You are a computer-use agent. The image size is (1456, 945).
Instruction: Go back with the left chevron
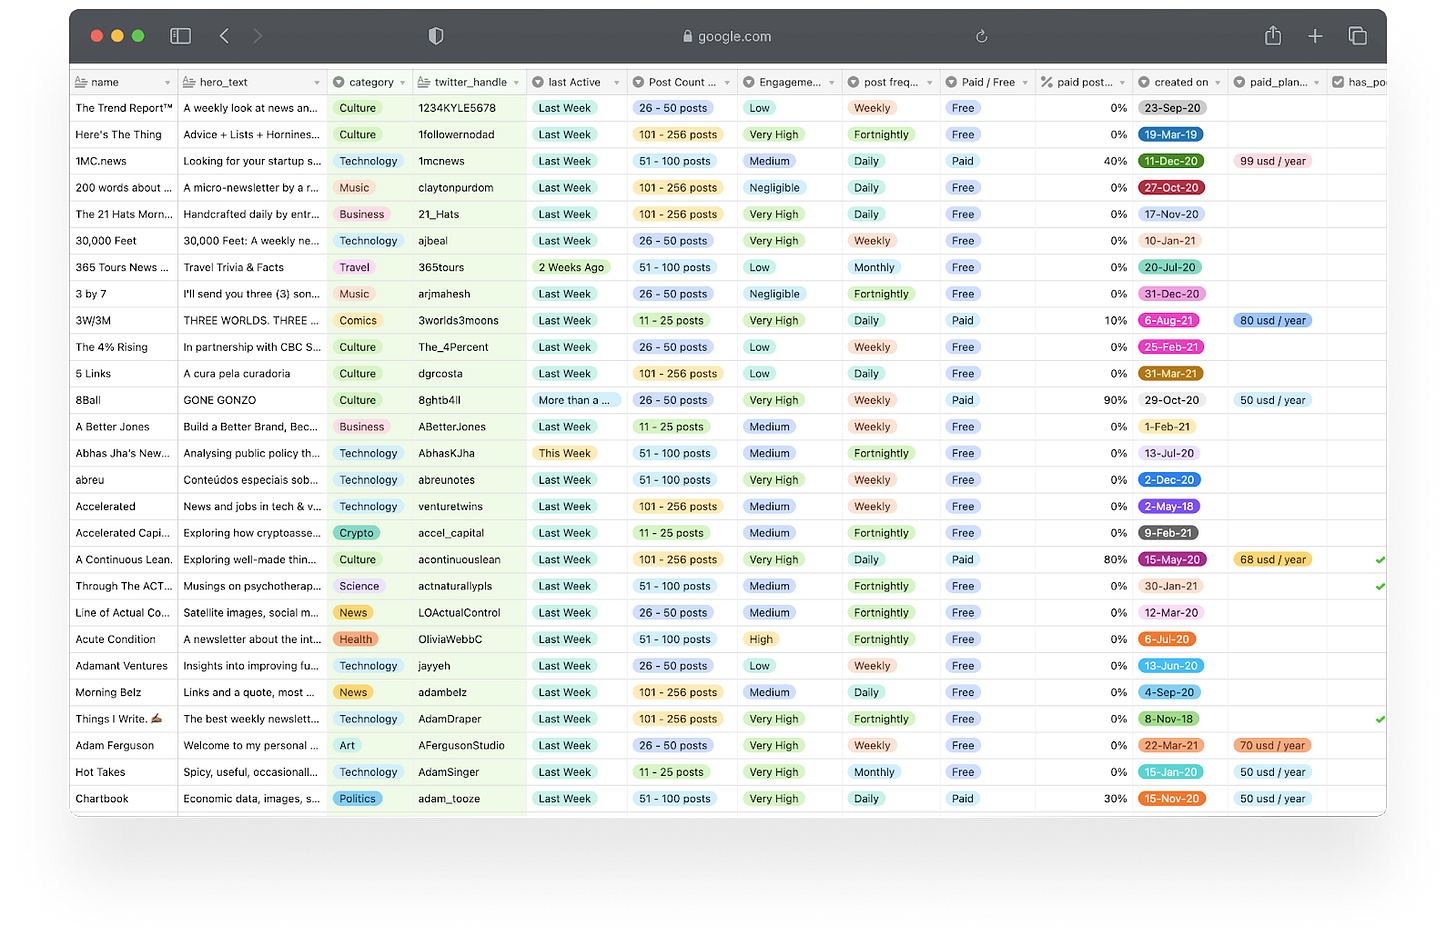tap(224, 36)
